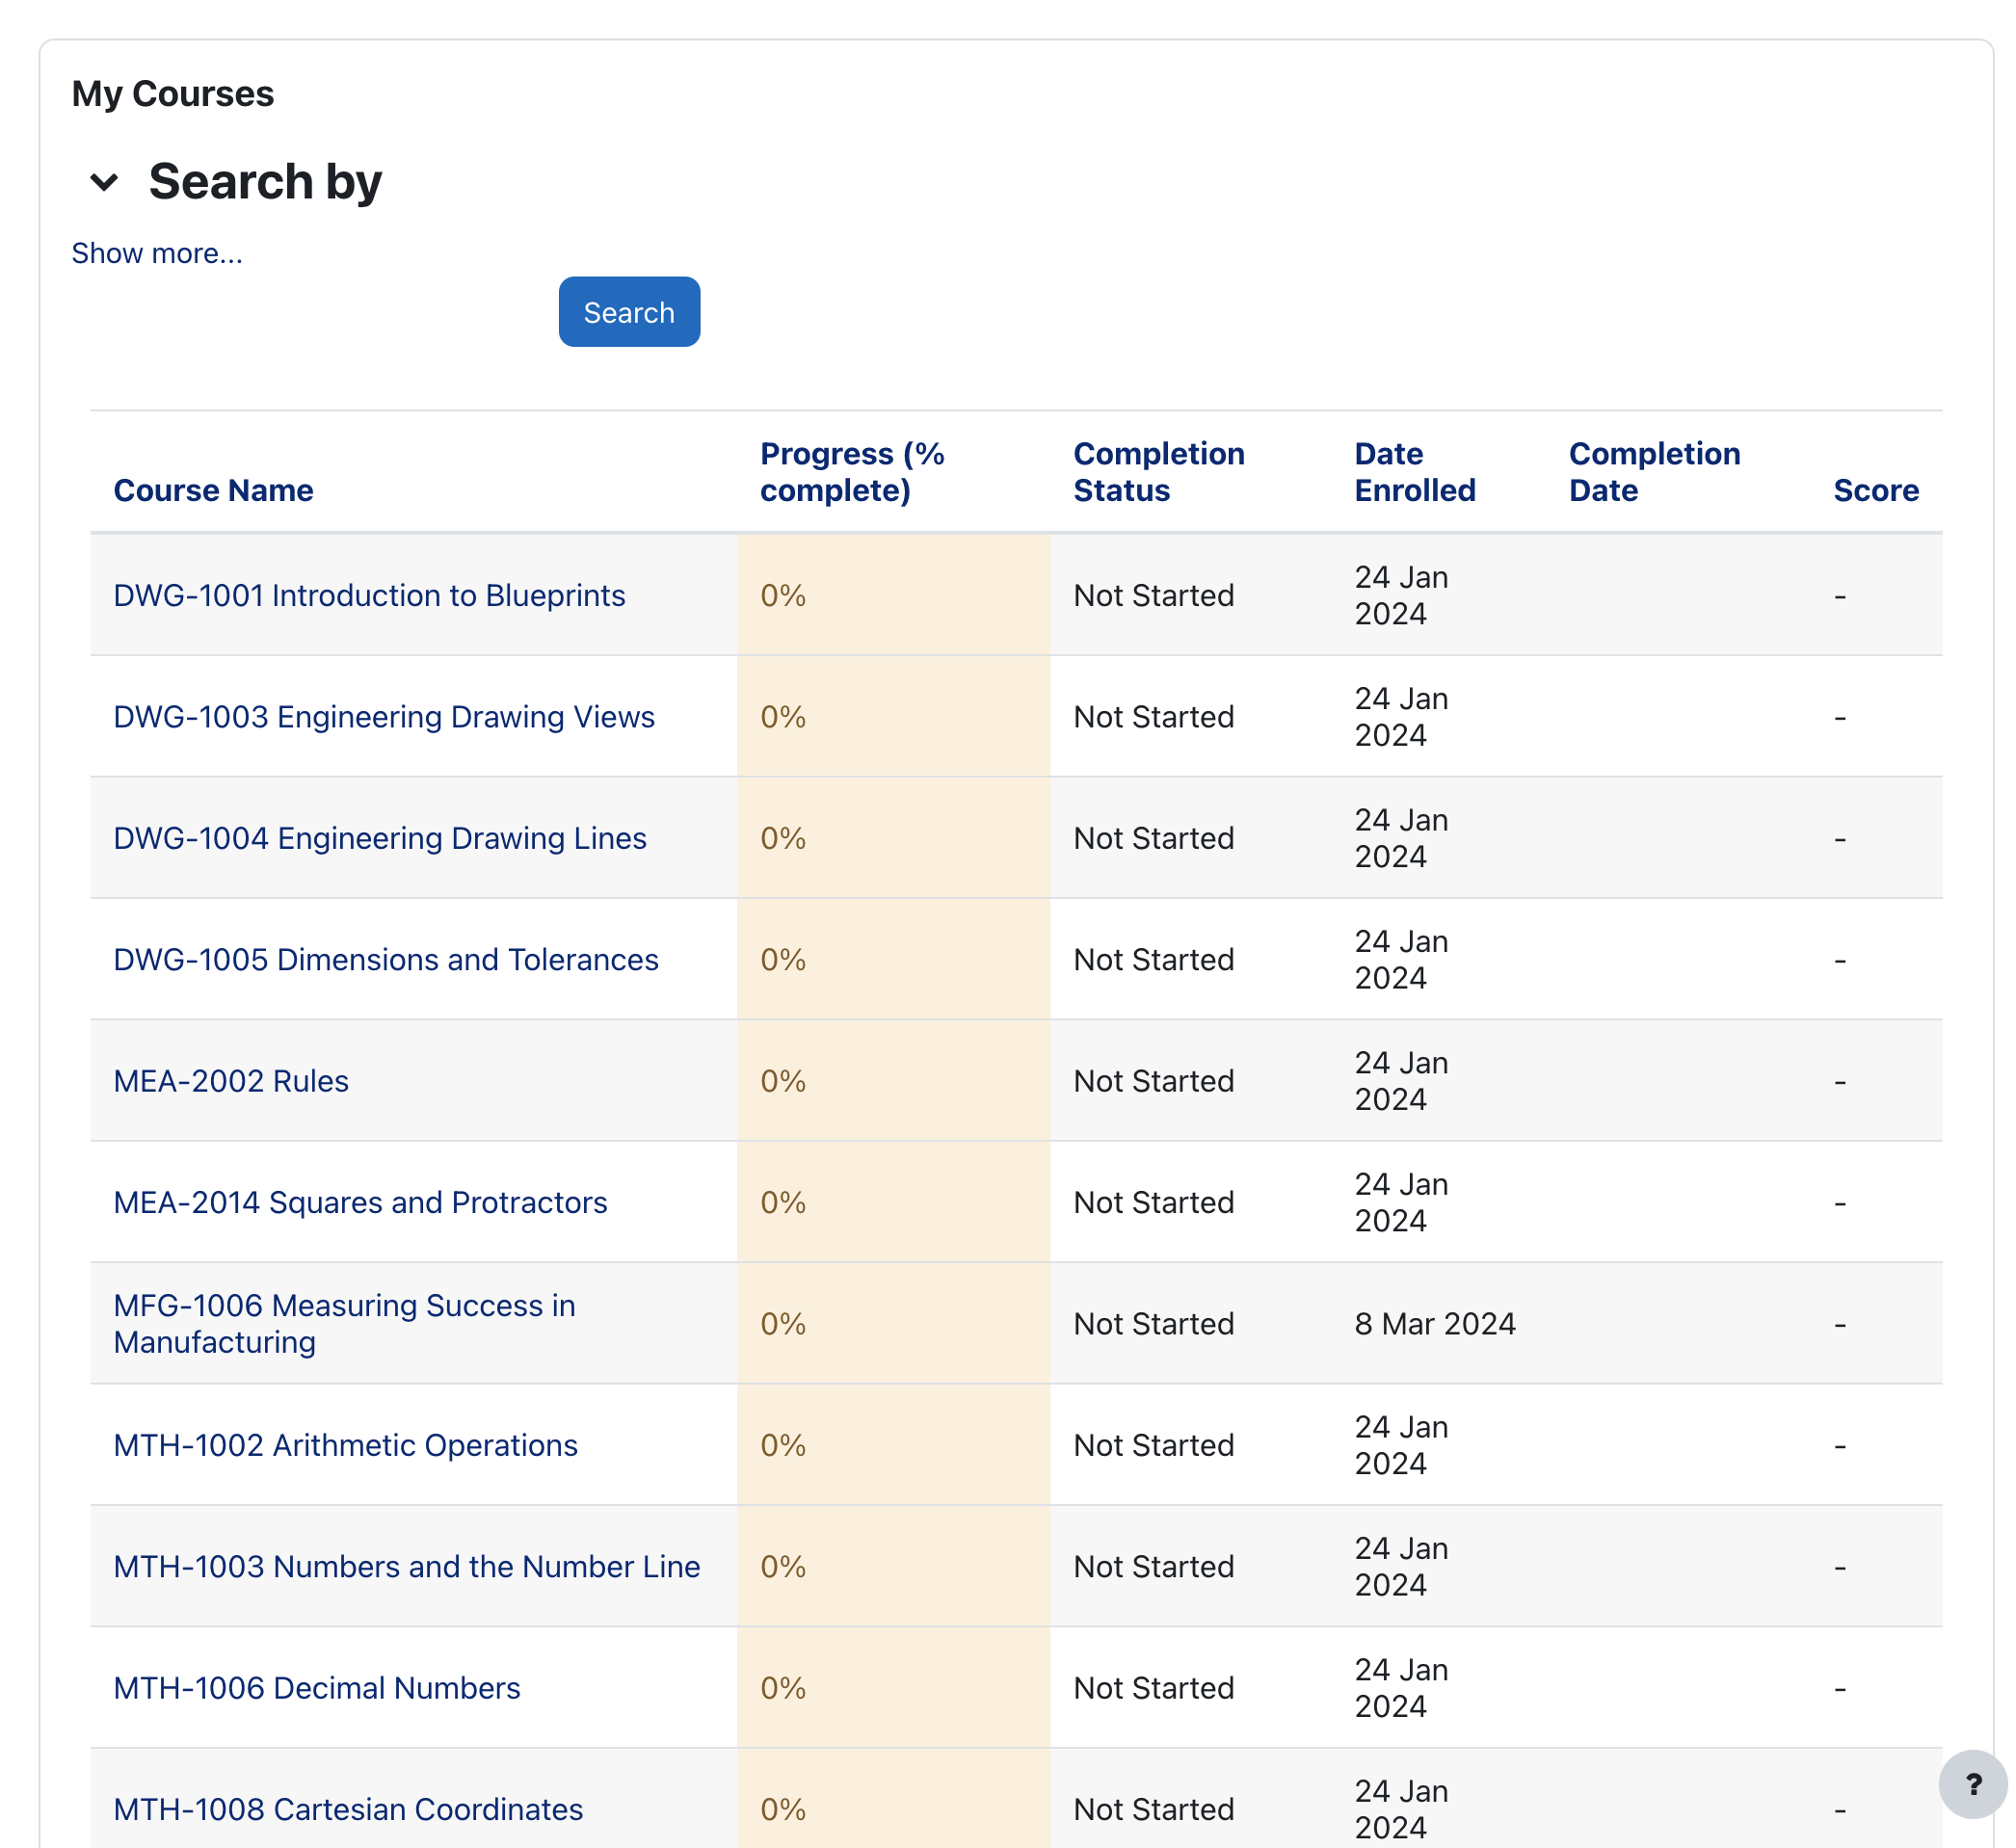Screen dimensions: 2016x1848
Task: Sort by Completion Date column header
Action: 1653,472
